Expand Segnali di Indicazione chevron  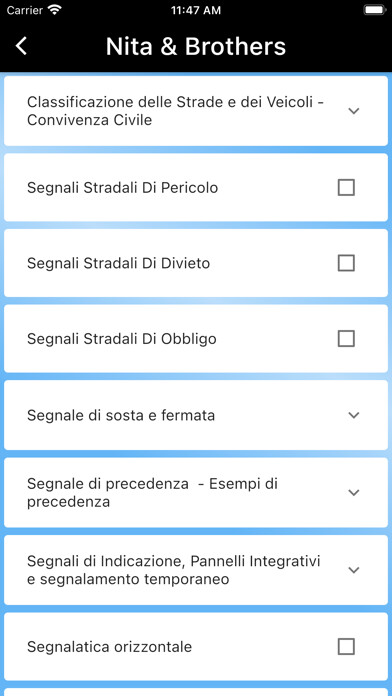(x=353, y=570)
